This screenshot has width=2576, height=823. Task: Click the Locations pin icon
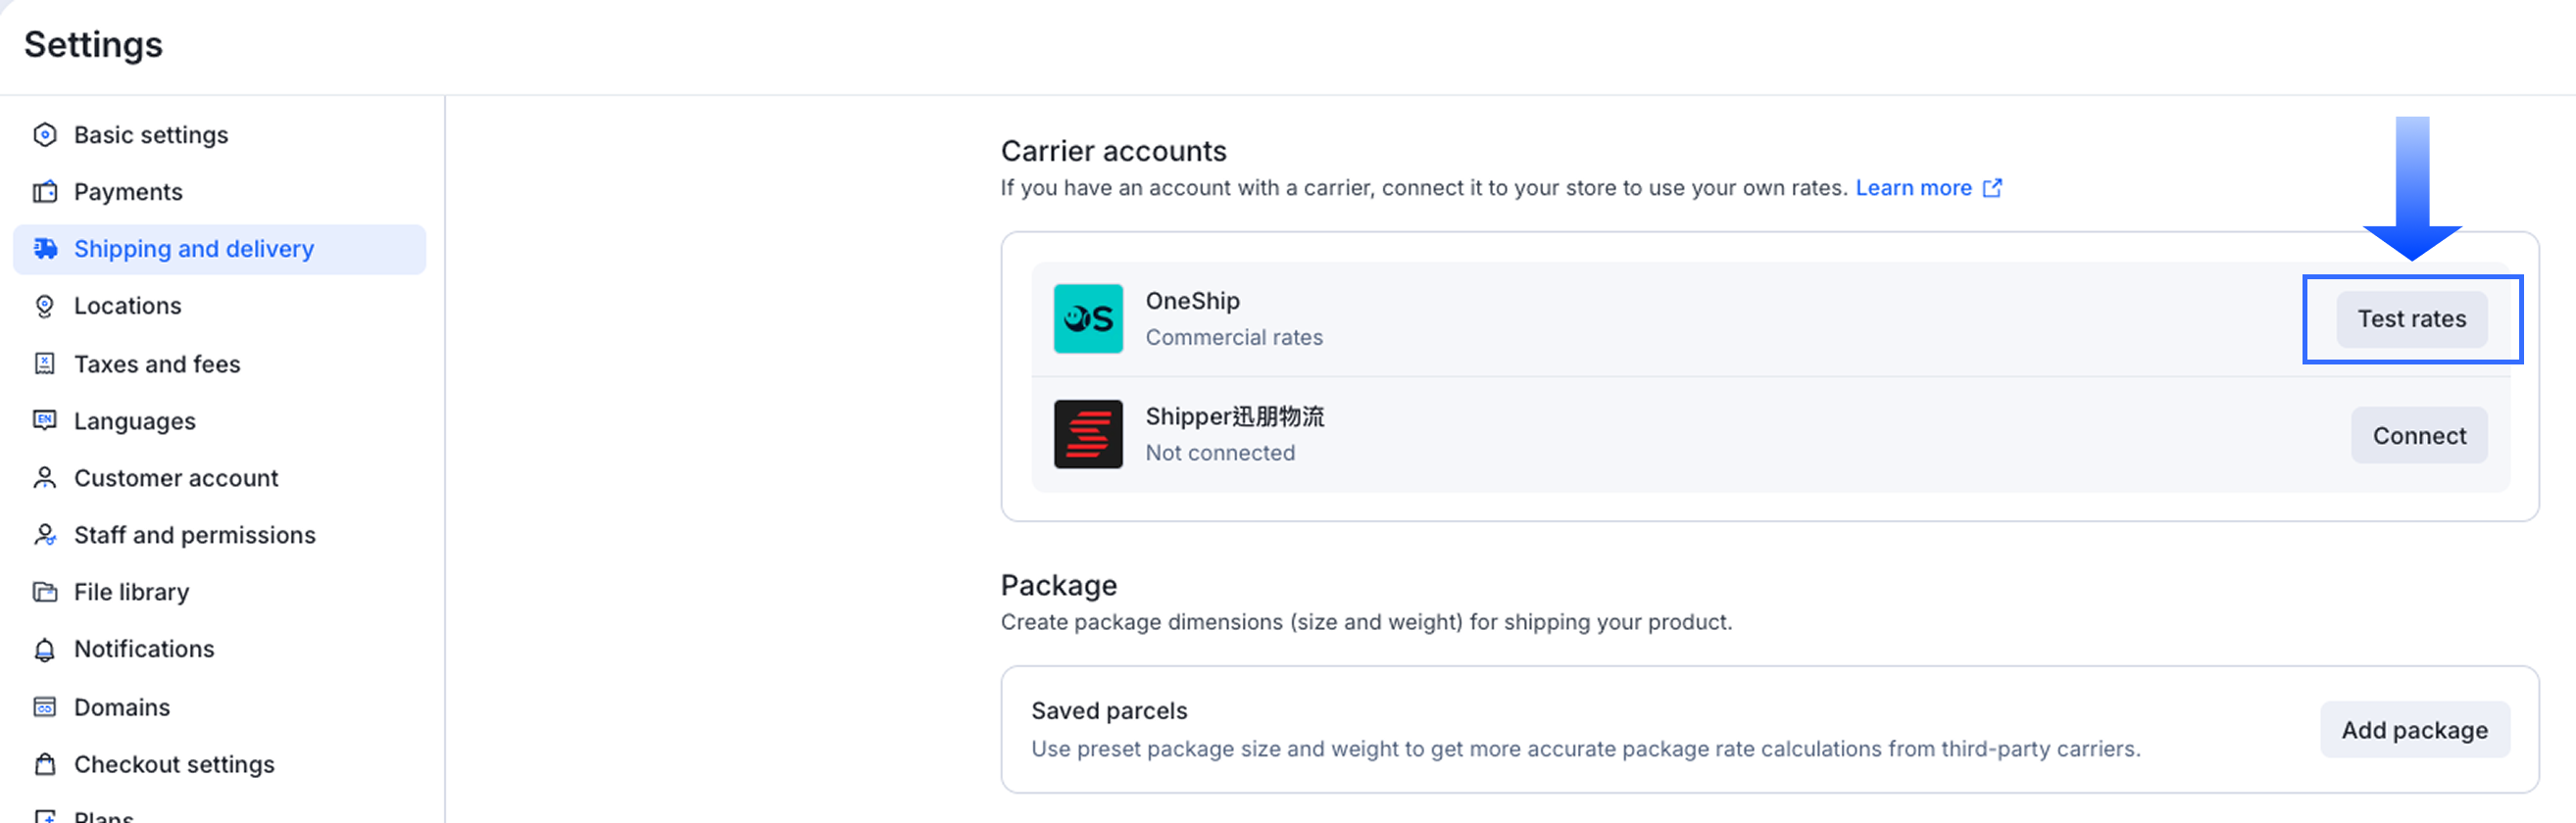[45, 306]
